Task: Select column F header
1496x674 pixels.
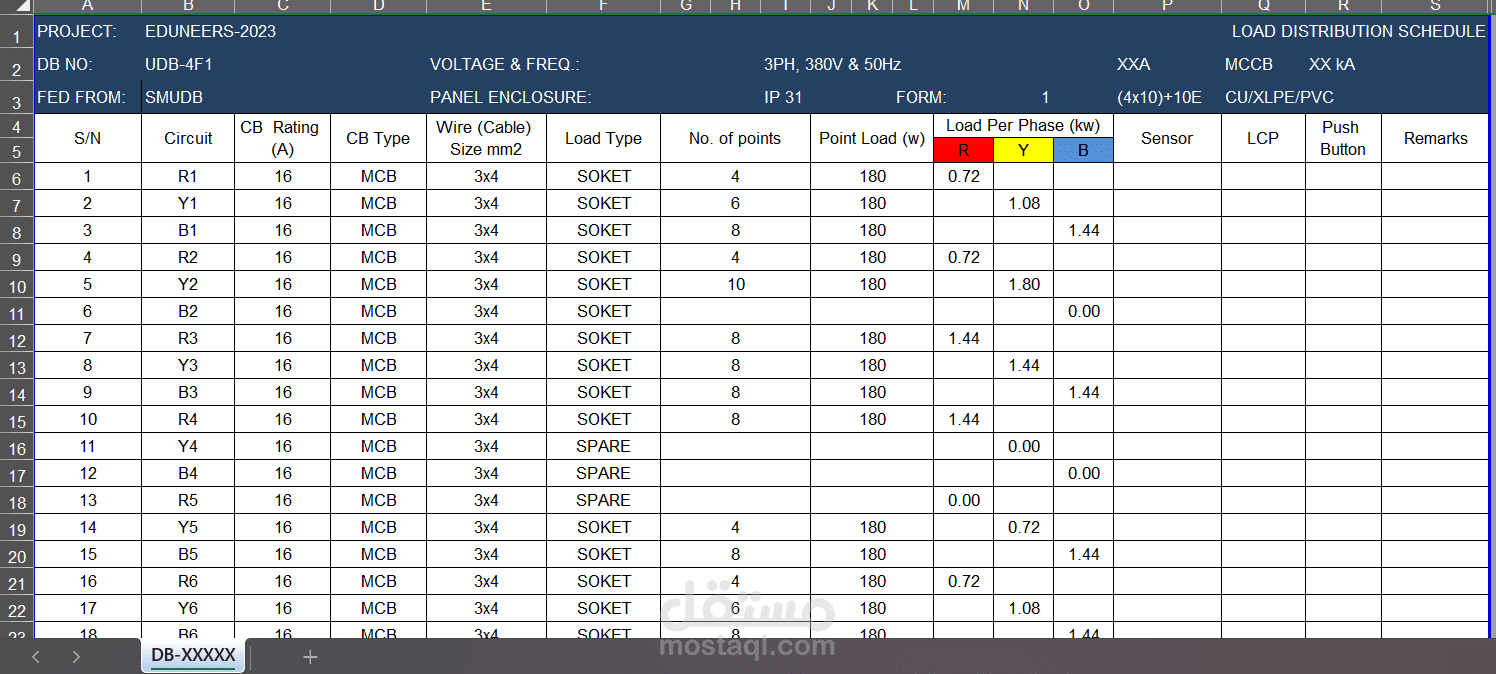Action: coord(603,6)
